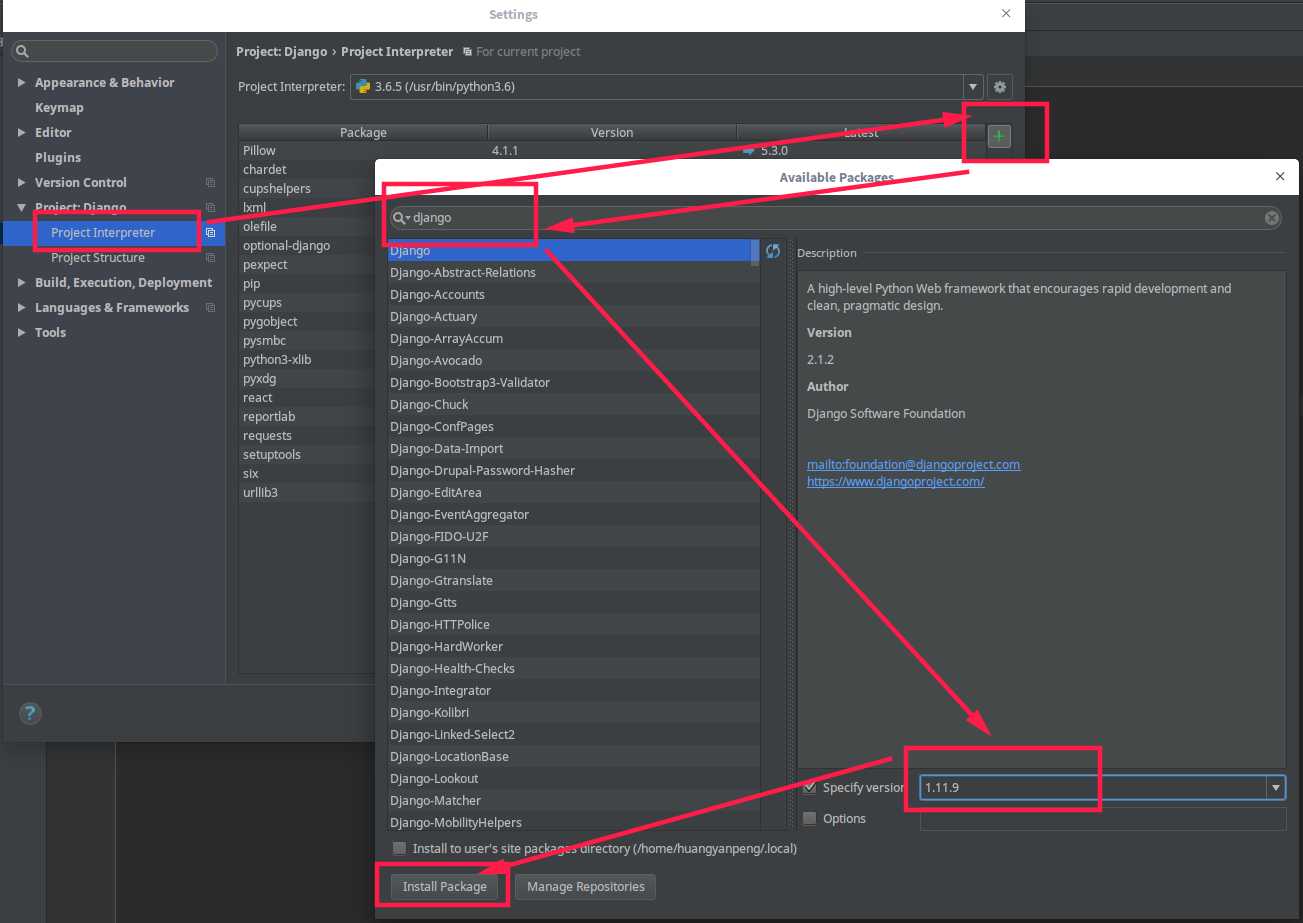Click the django package search field
1303x923 pixels.
click(836, 218)
